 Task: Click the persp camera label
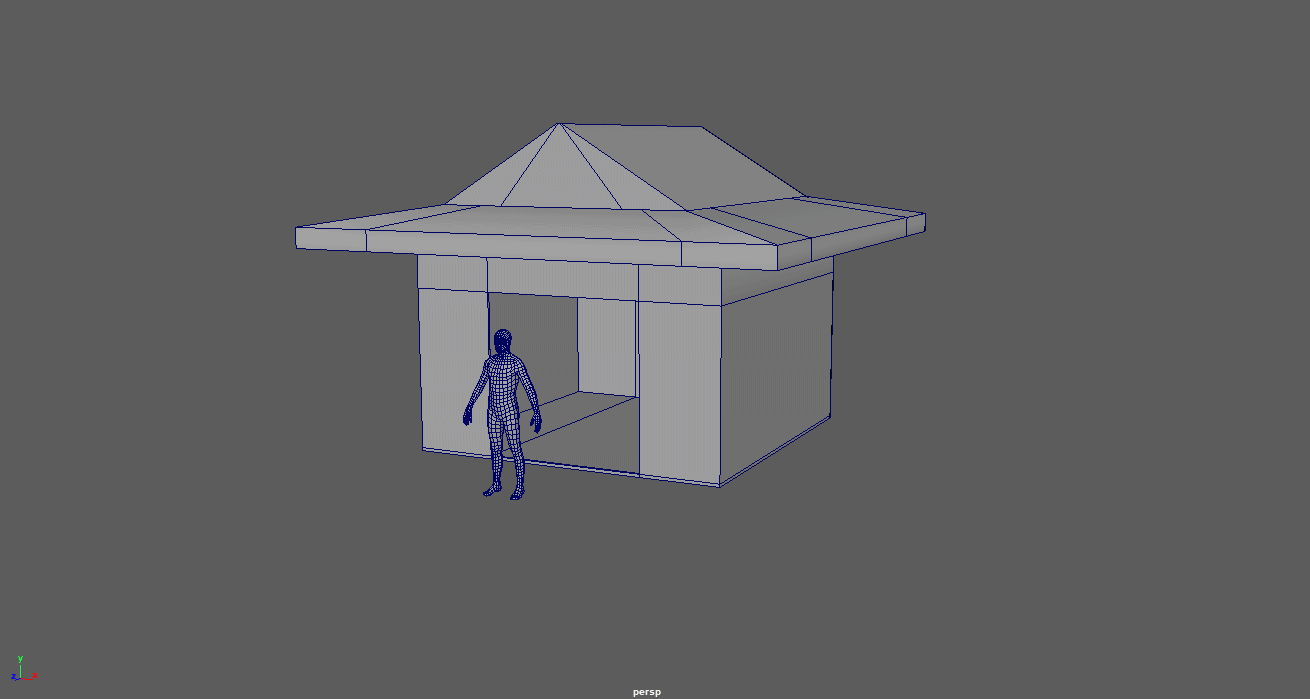point(646,692)
